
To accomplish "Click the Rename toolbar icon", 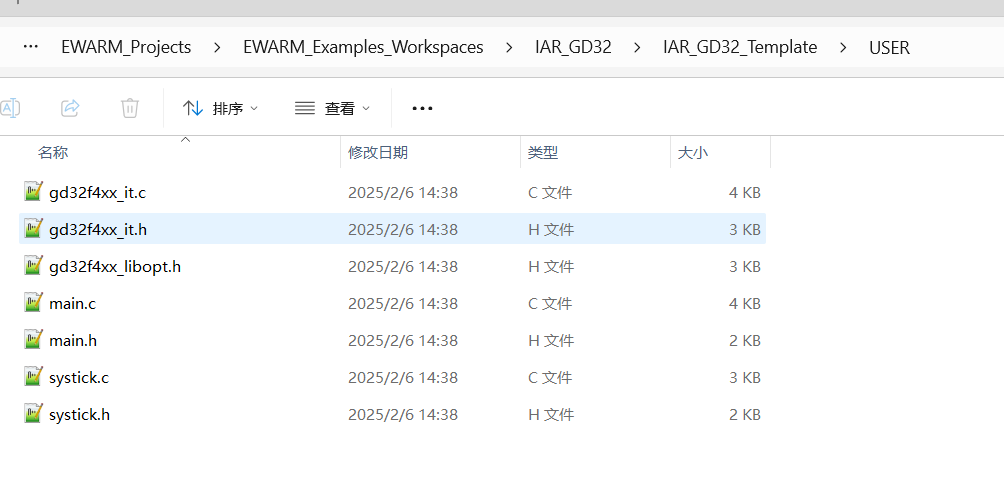I will point(9,108).
